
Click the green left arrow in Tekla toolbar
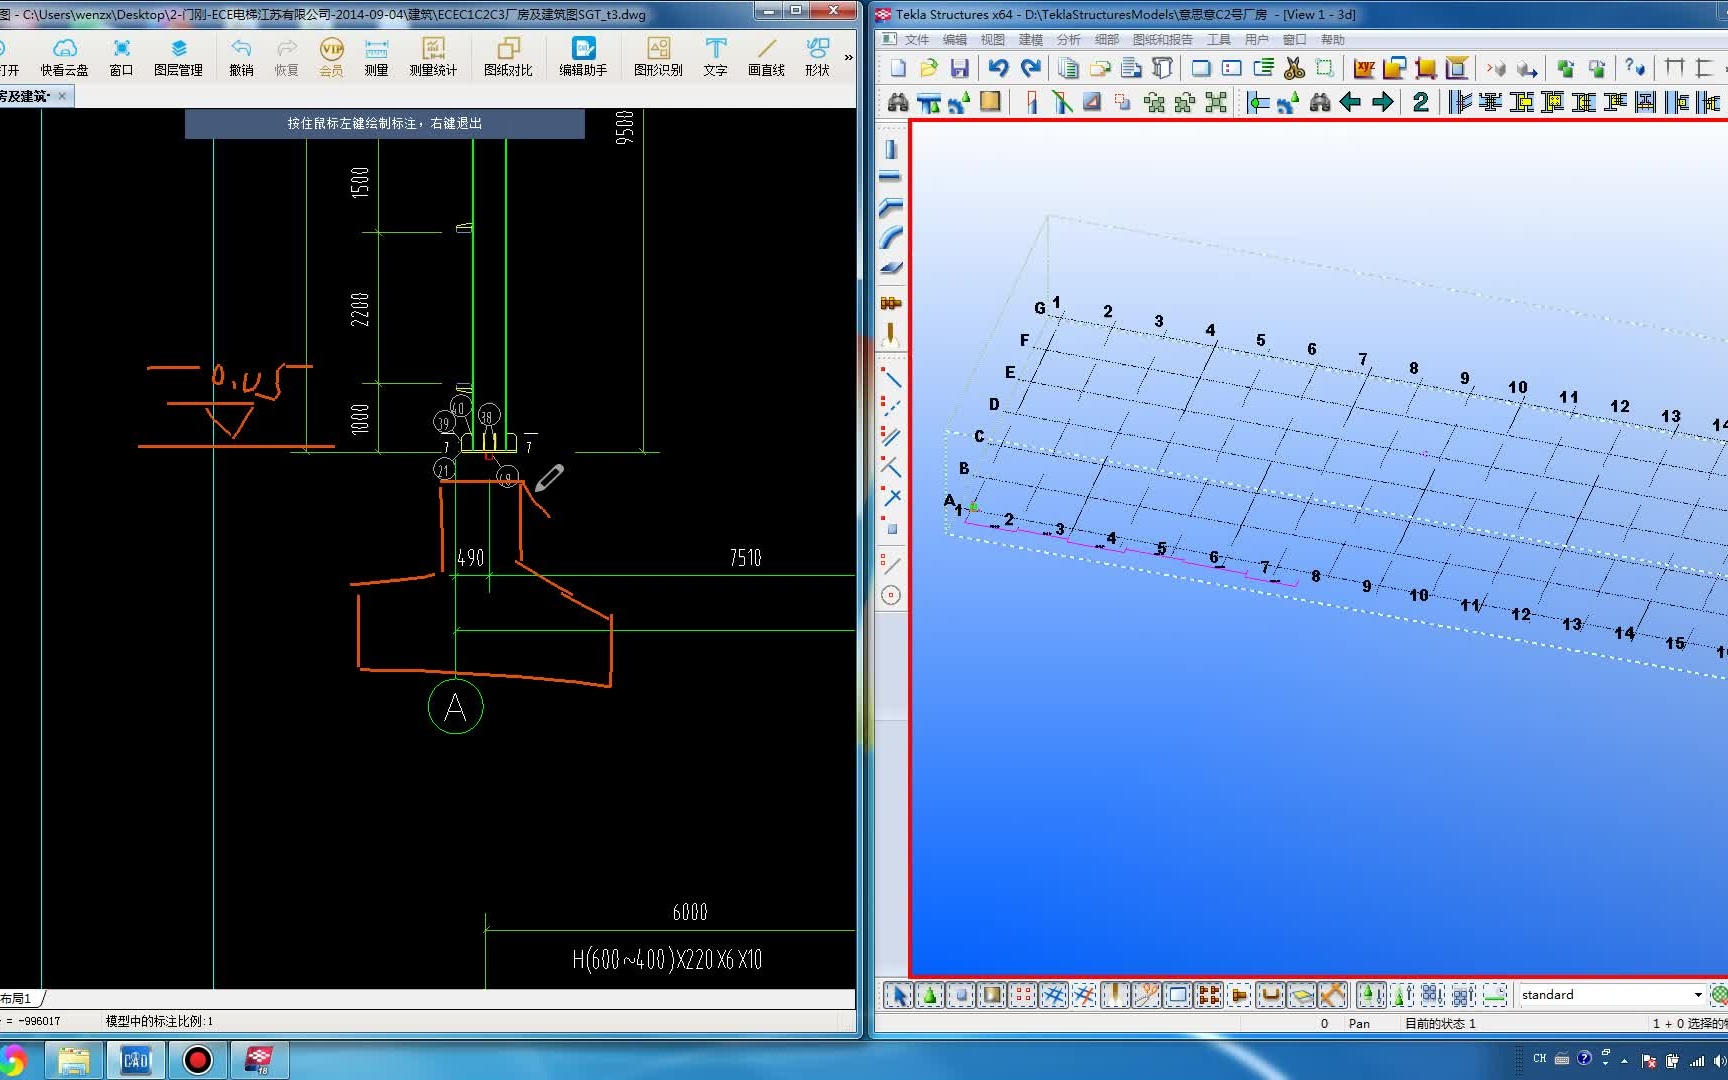tap(1350, 102)
